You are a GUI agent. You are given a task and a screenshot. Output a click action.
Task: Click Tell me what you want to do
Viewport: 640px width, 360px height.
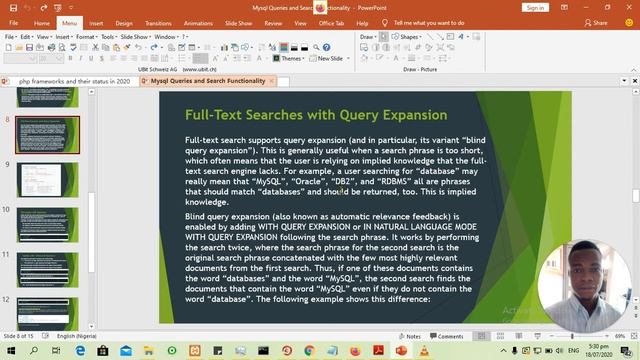[x=429, y=23]
